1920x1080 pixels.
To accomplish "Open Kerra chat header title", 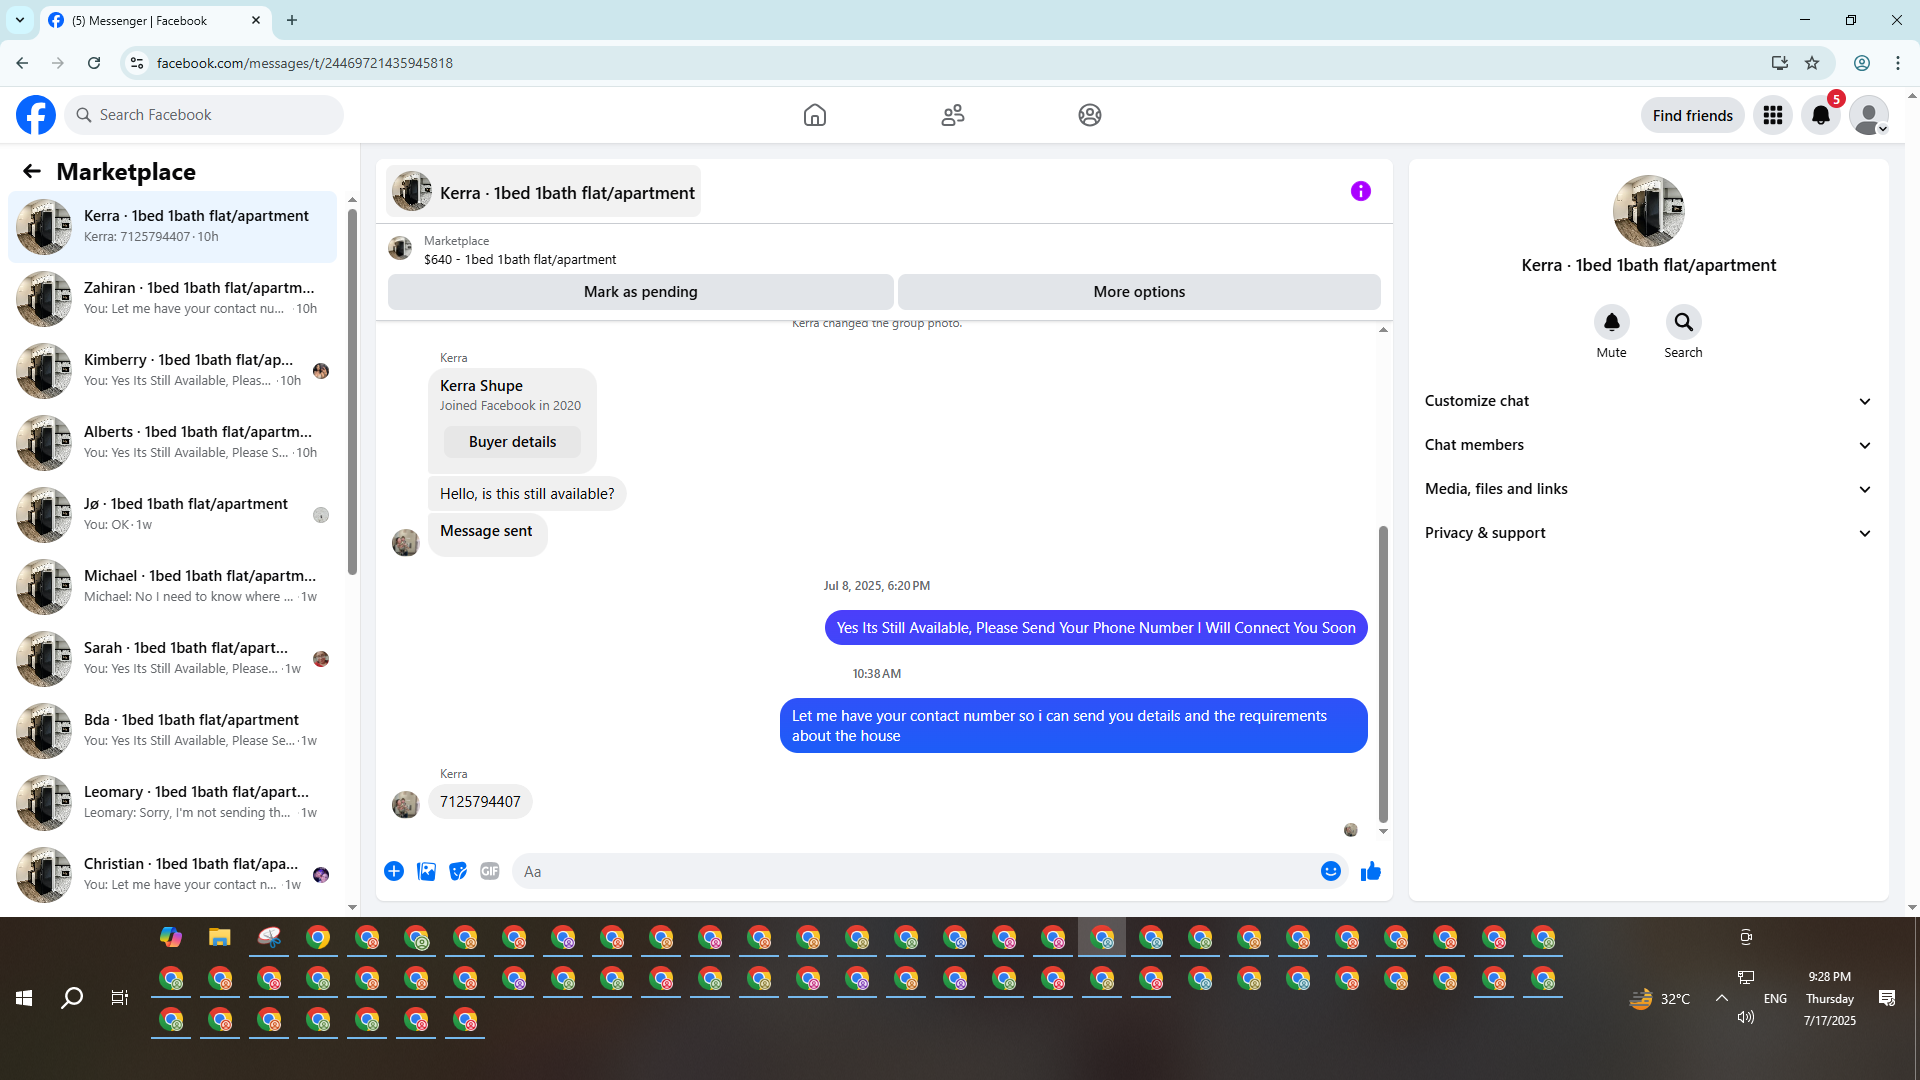I will (544, 192).
